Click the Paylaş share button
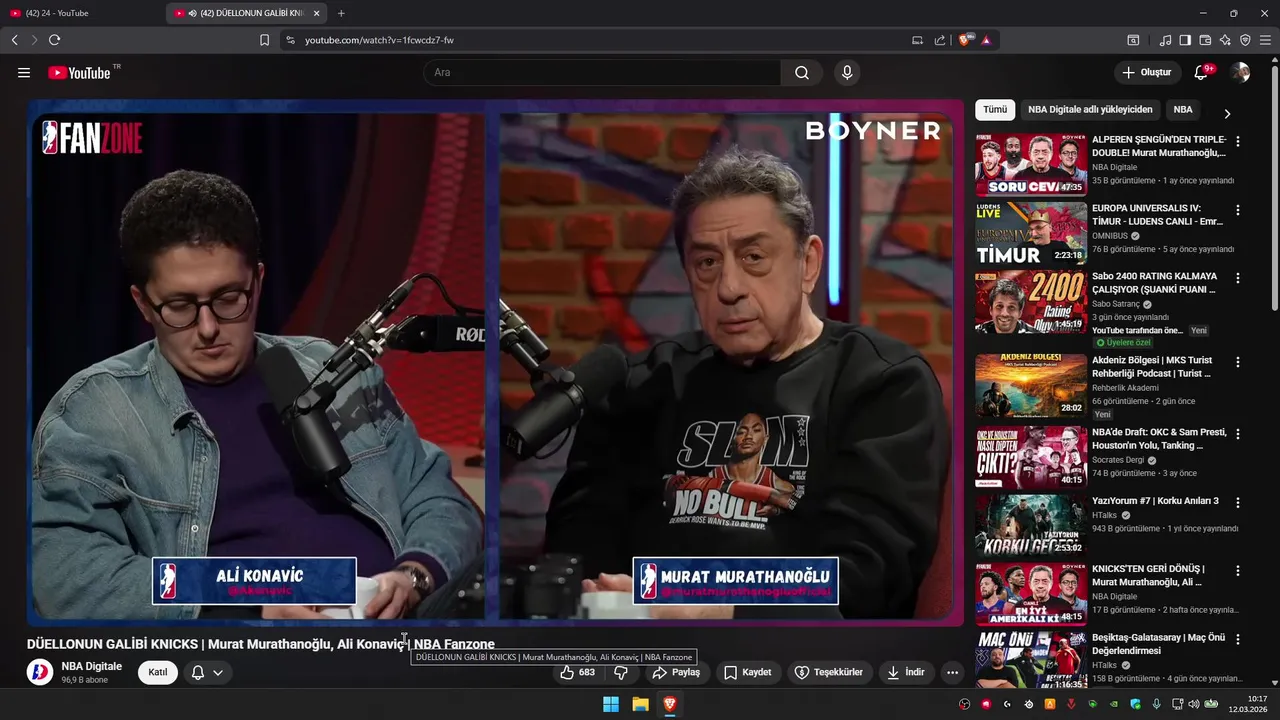Viewport: 1280px width, 720px height. tap(676, 672)
